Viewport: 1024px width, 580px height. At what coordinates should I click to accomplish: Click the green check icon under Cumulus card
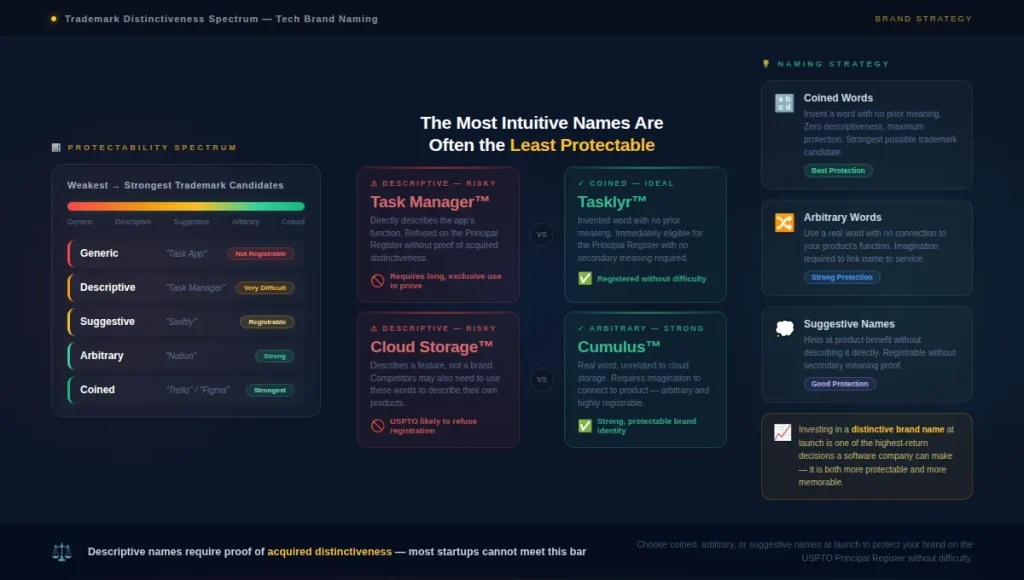584,426
